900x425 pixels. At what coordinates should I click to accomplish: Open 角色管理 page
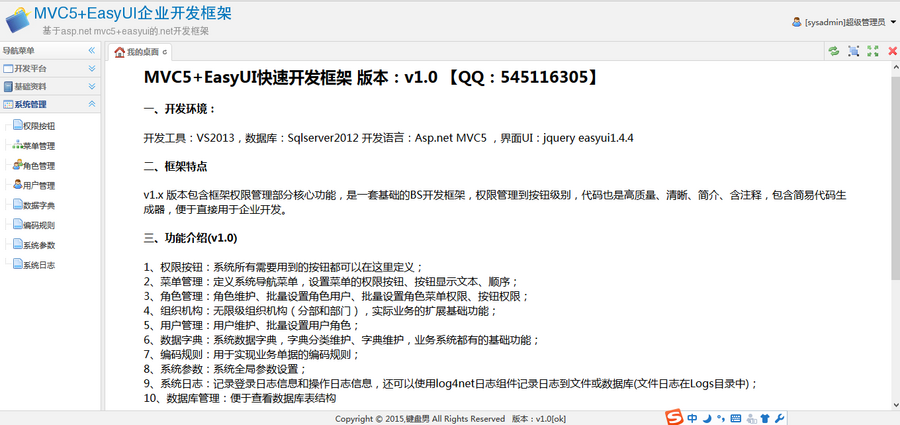pyautogui.click(x=39, y=166)
